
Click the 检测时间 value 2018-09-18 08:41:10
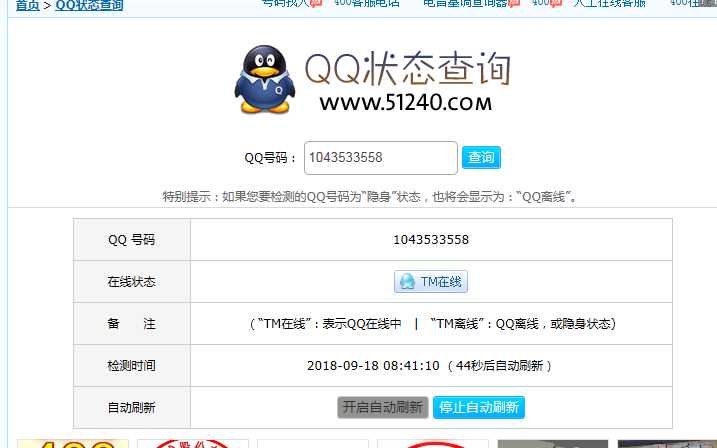point(373,366)
